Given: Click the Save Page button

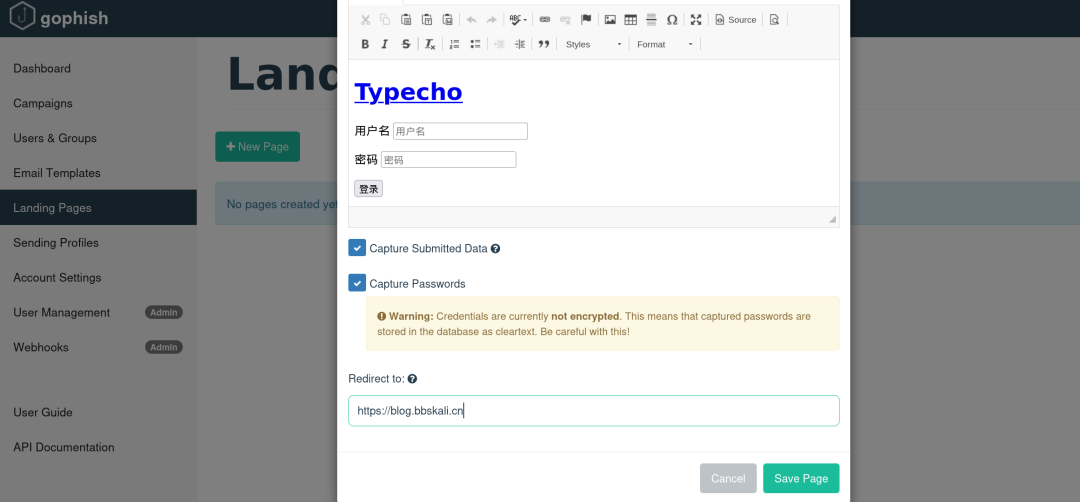Looking at the screenshot, I should point(801,479).
